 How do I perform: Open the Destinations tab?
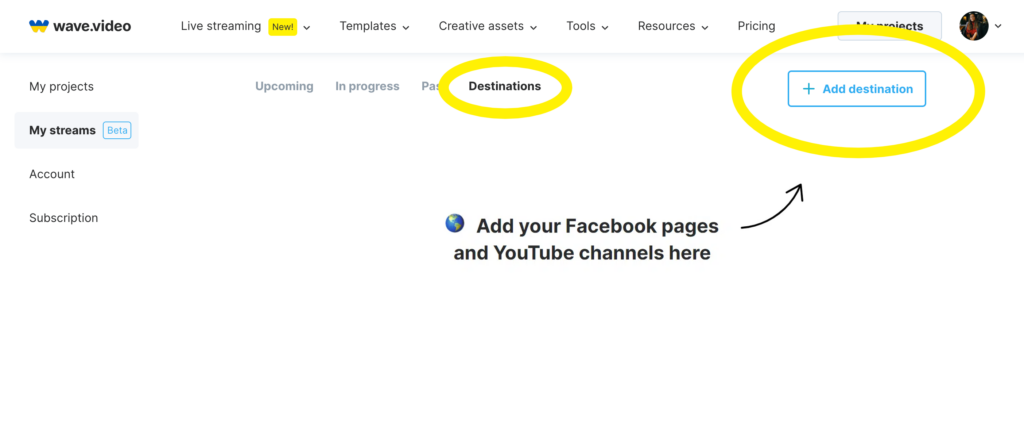[x=504, y=86]
